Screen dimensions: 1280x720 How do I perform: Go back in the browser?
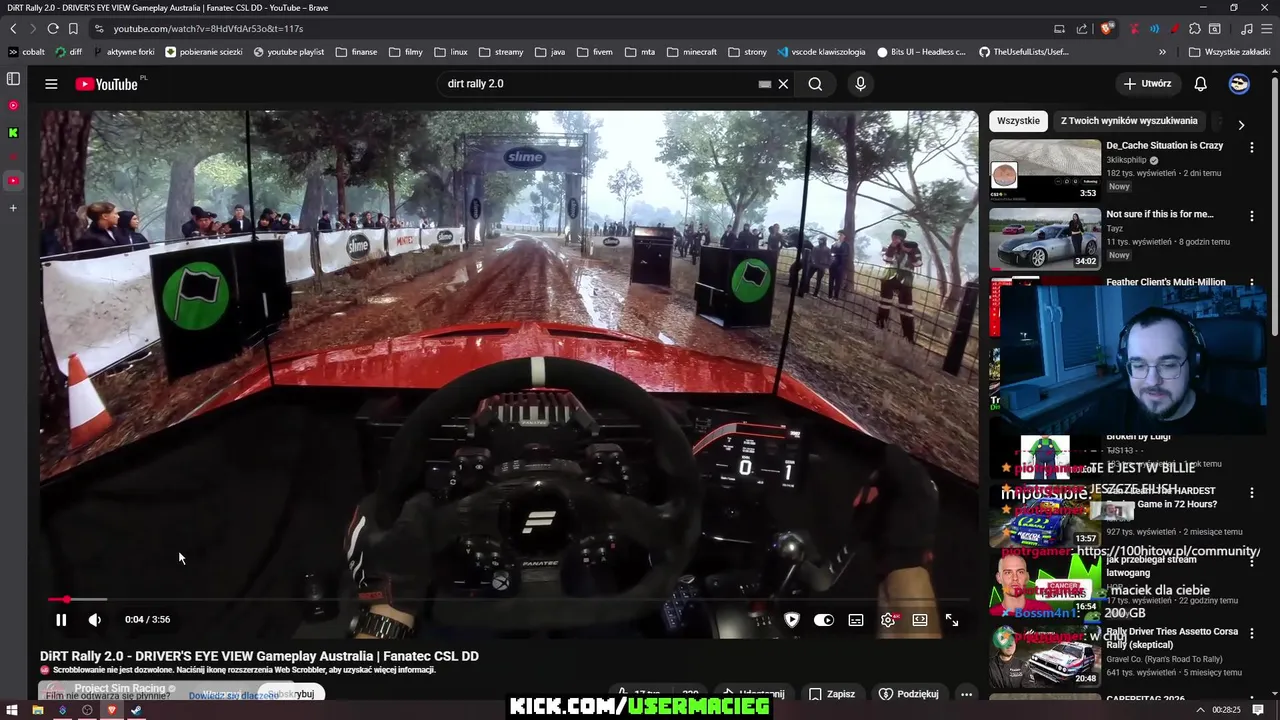[13, 29]
